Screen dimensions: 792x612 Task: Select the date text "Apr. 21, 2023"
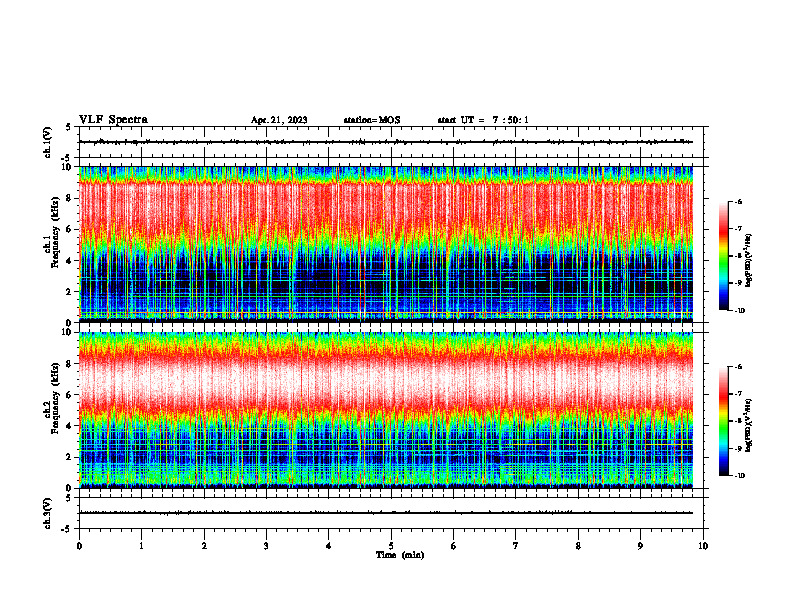click(279, 120)
